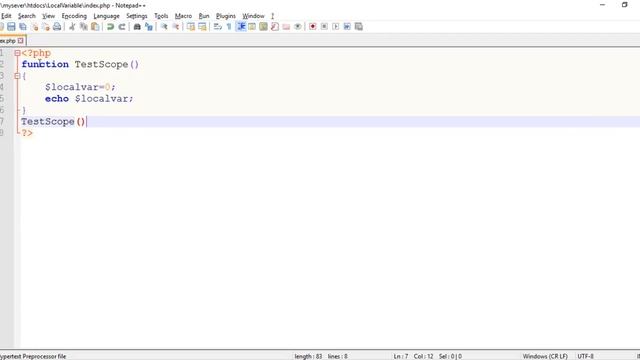Open the Encoding menu
Image resolution: width=640 pixels, height=360 pixels.
[x=74, y=16]
